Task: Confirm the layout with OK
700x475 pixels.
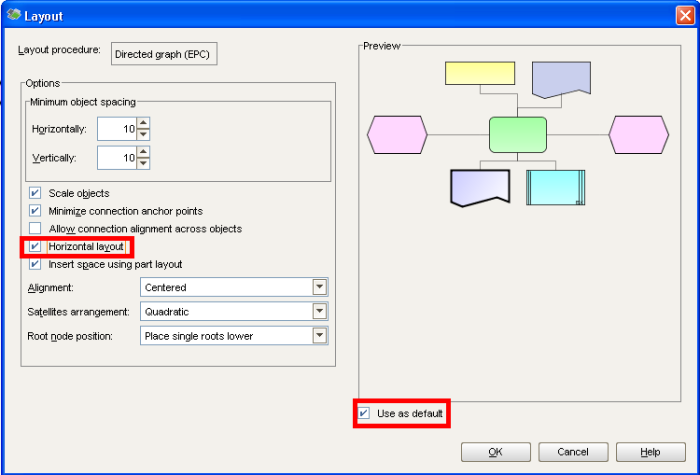Action: [496, 452]
